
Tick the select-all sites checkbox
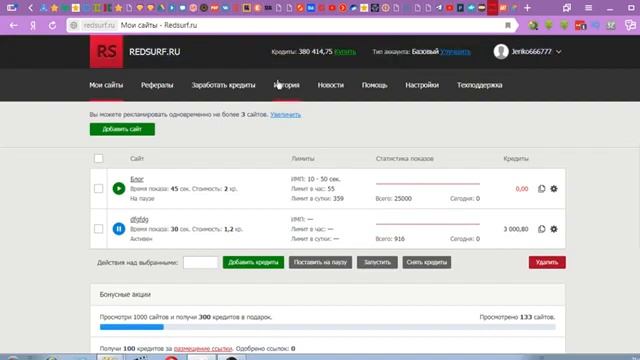click(x=99, y=158)
